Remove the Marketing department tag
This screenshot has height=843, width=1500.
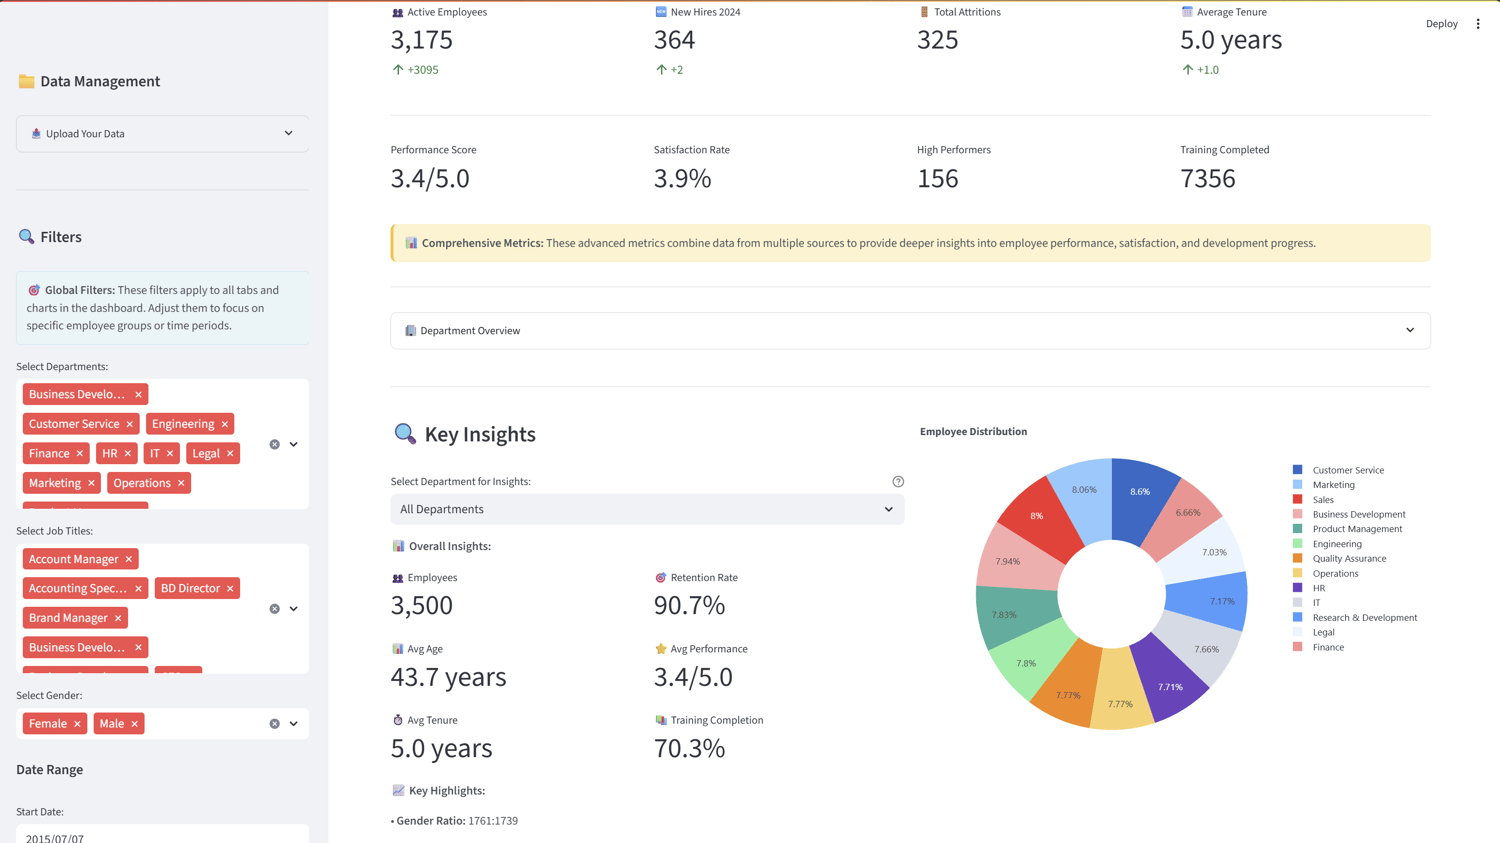coord(91,483)
